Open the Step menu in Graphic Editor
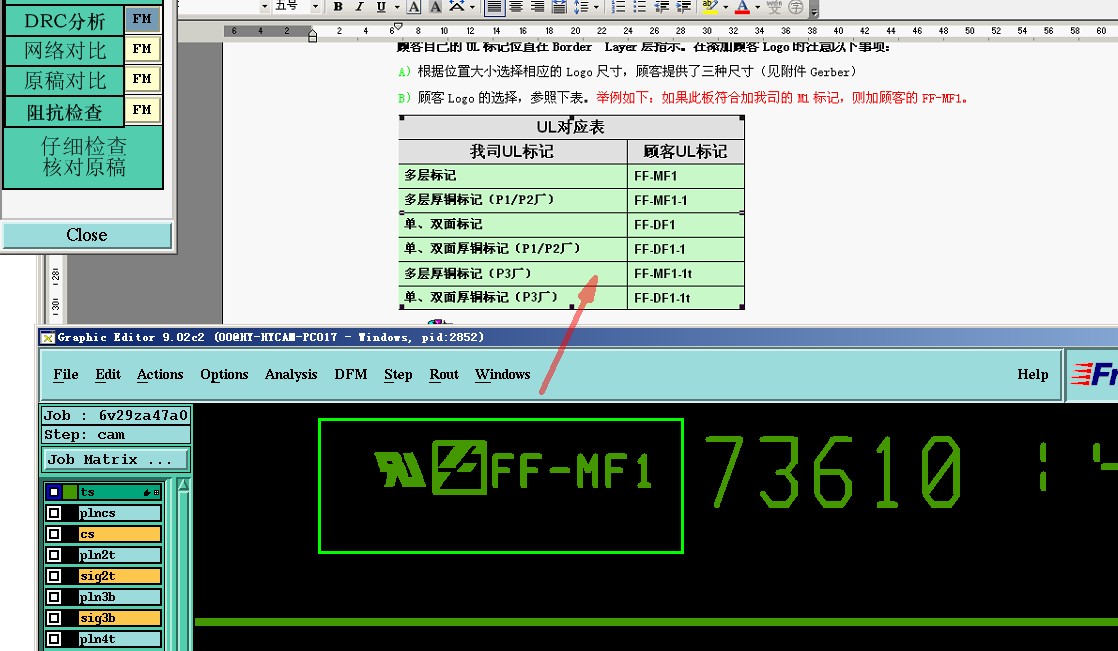 (x=398, y=374)
